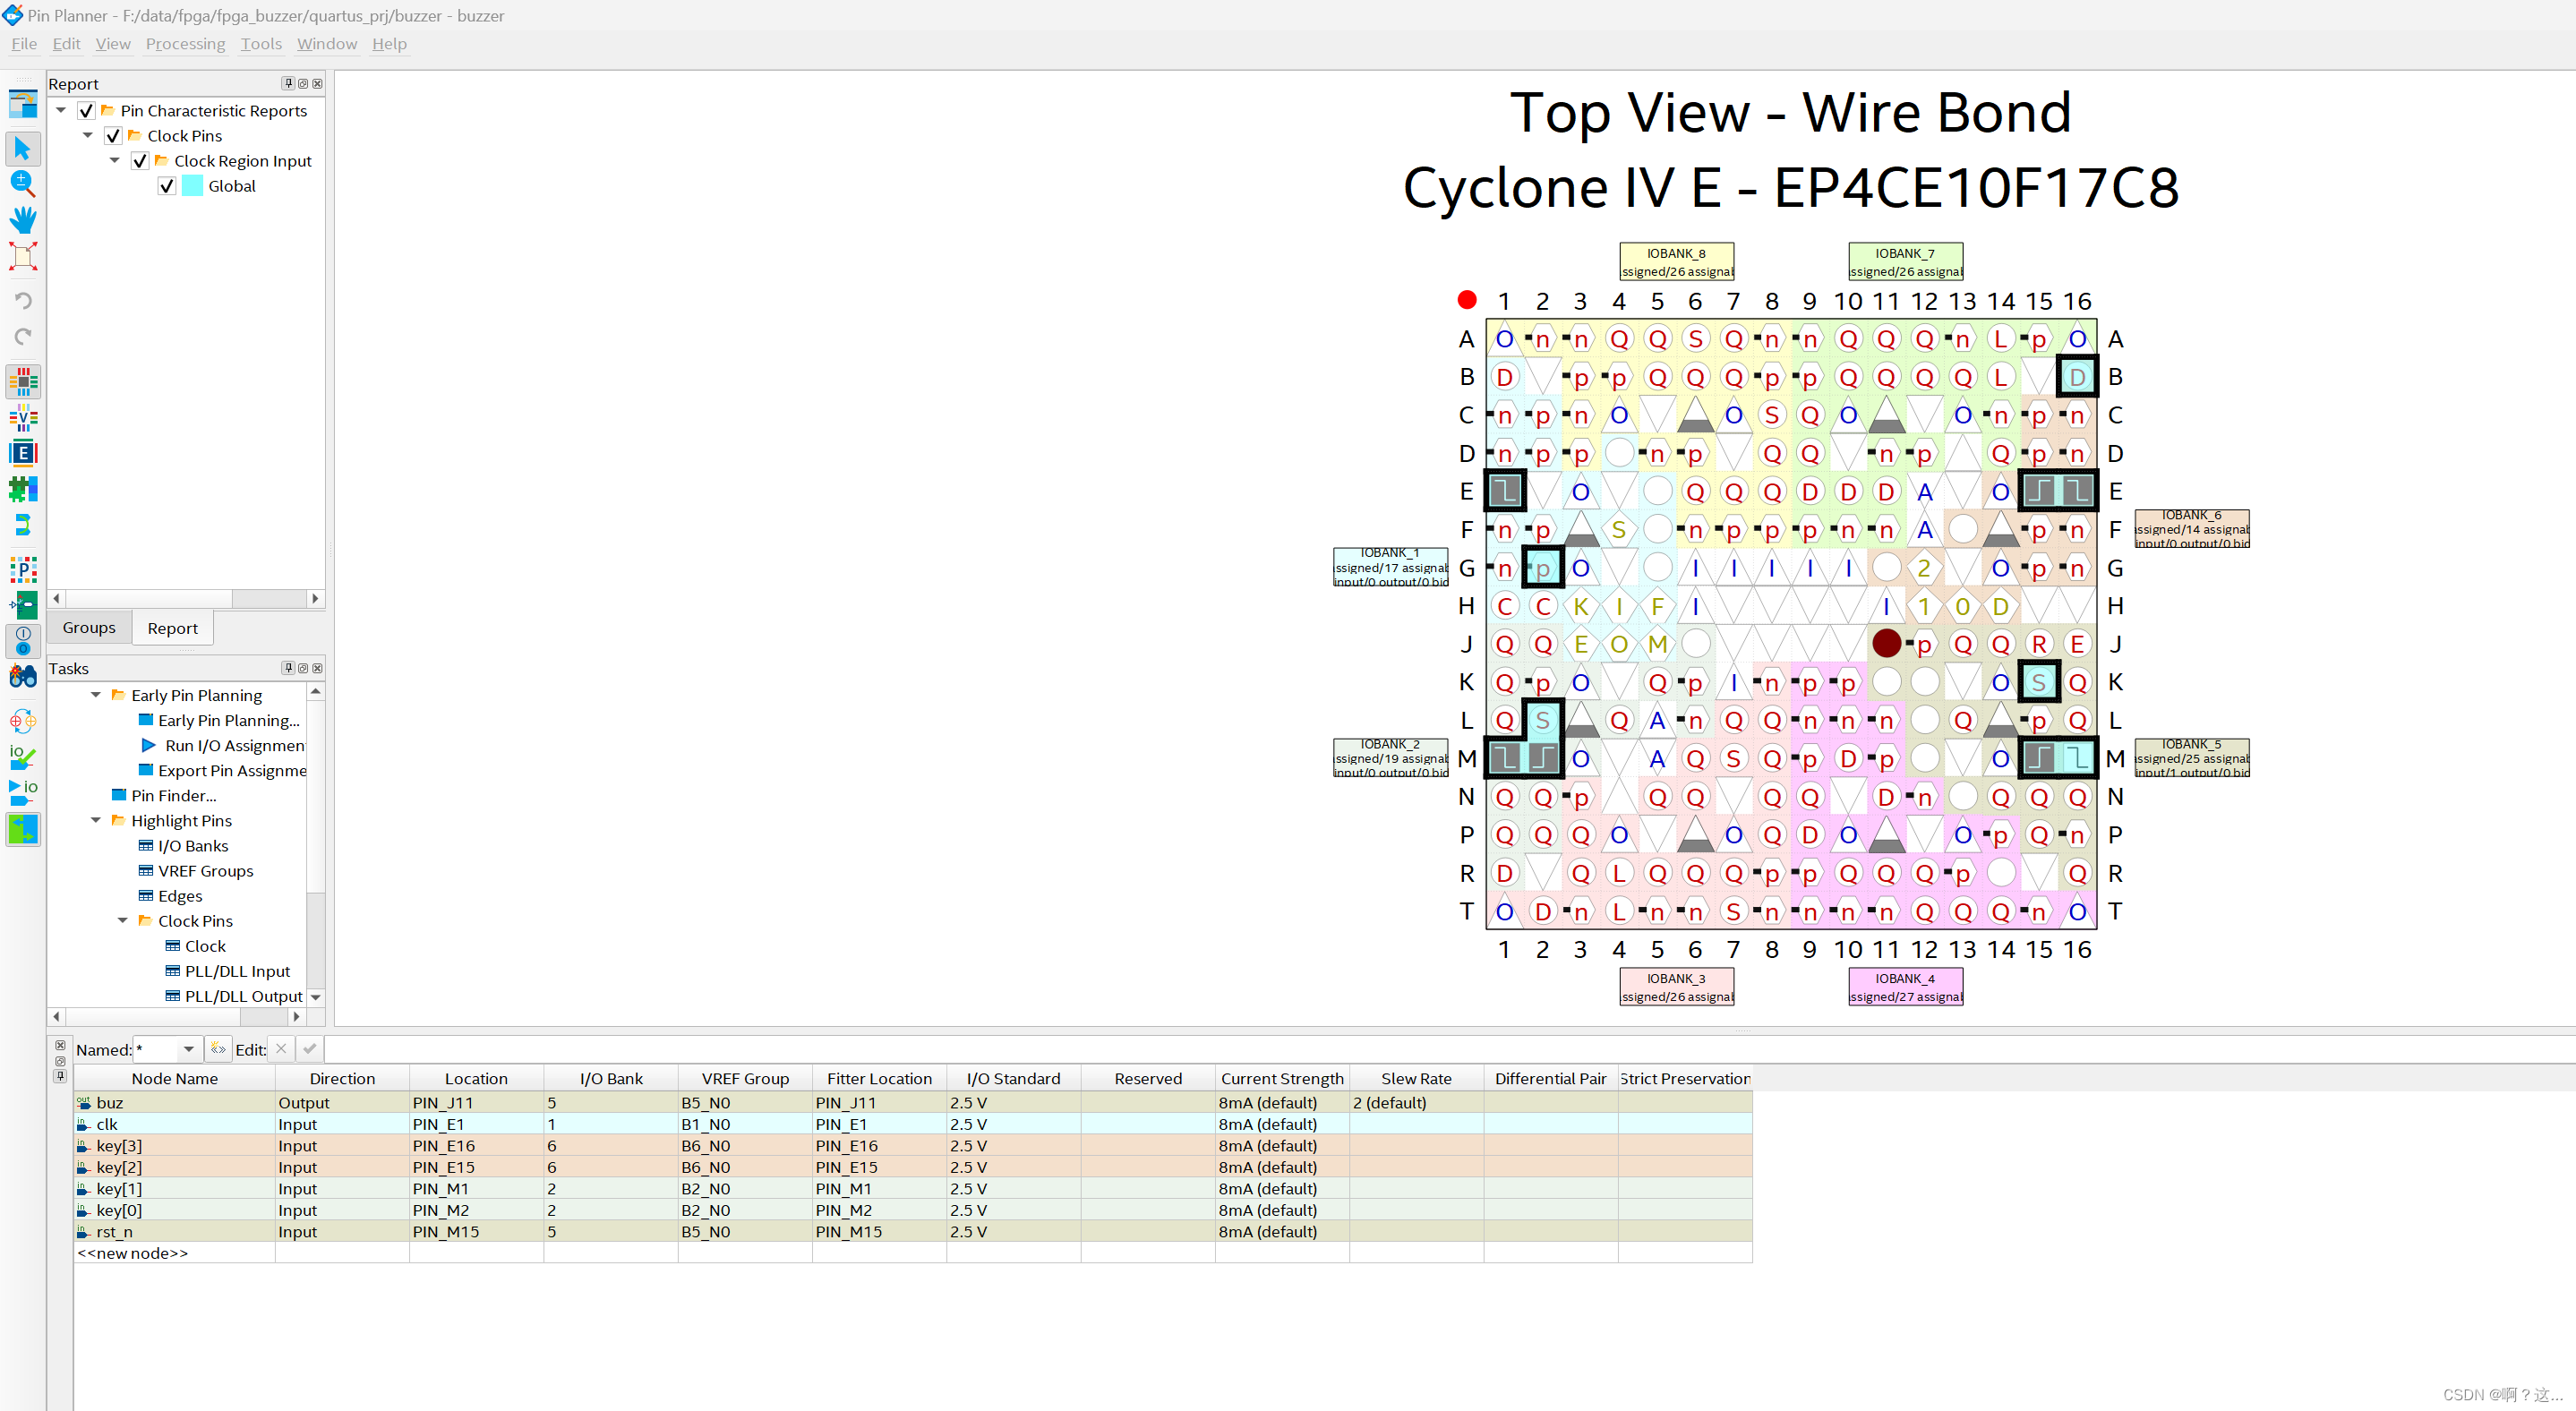
Task: Collapse Highlight Pins folder
Action: tap(96, 820)
